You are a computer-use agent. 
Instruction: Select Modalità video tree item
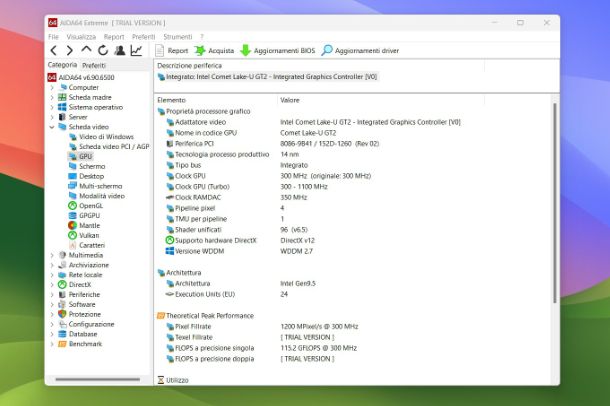tap(97, 196)
